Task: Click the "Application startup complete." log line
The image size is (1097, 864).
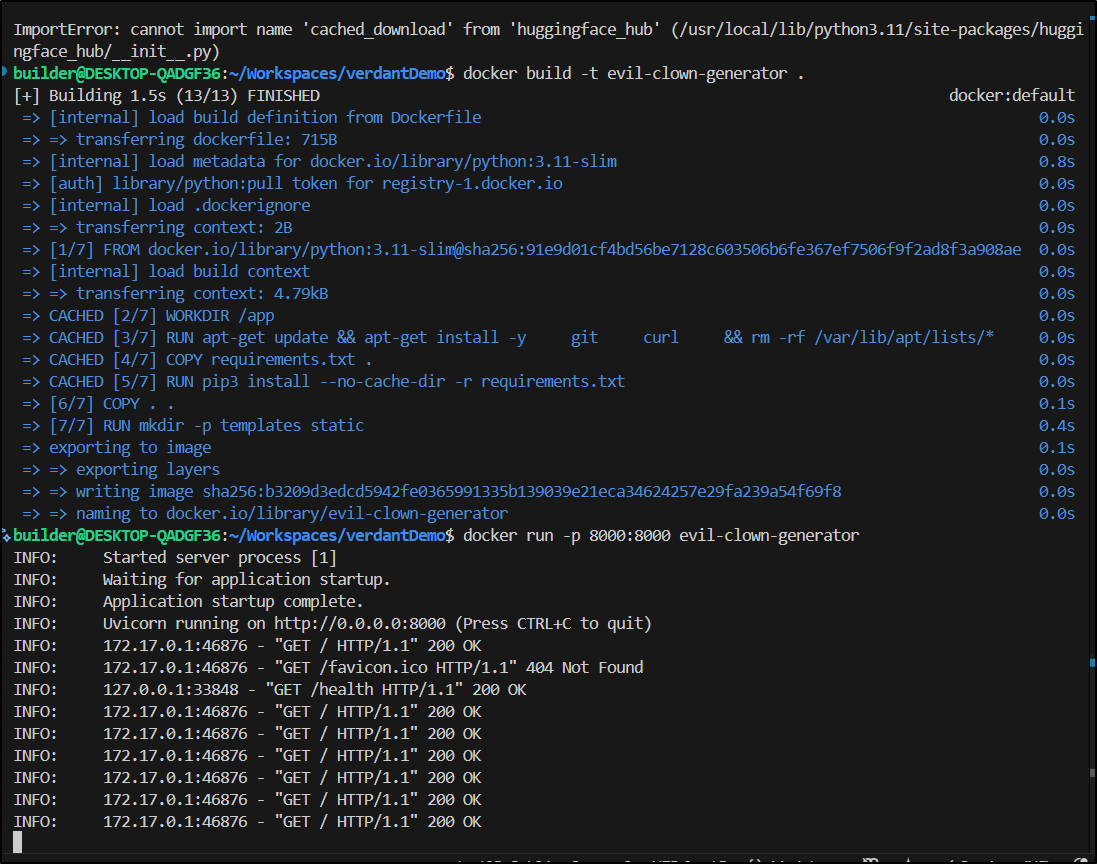Action: [x=232, y=601]
